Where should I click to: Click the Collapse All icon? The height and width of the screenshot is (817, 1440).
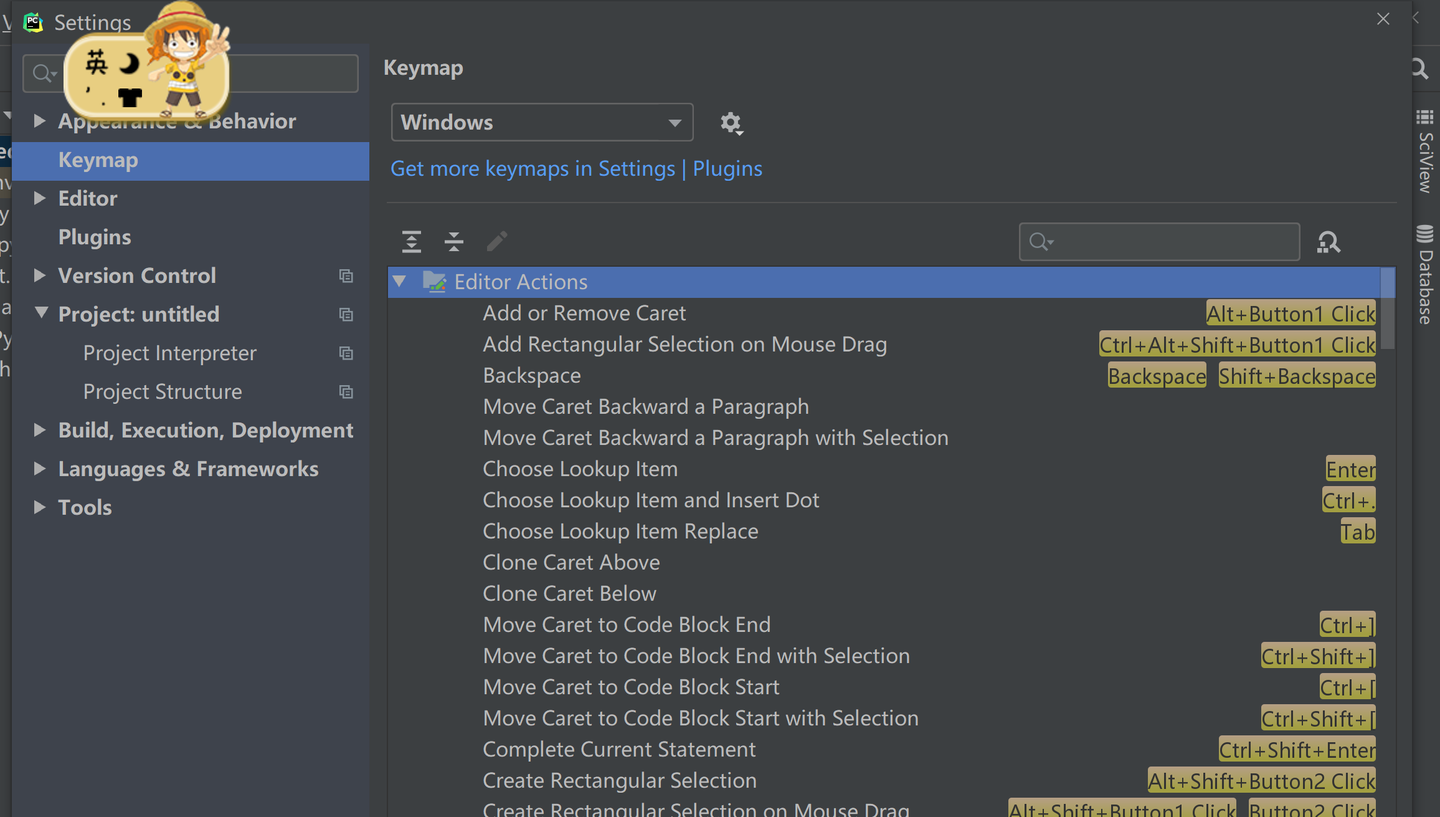point(454,241)
